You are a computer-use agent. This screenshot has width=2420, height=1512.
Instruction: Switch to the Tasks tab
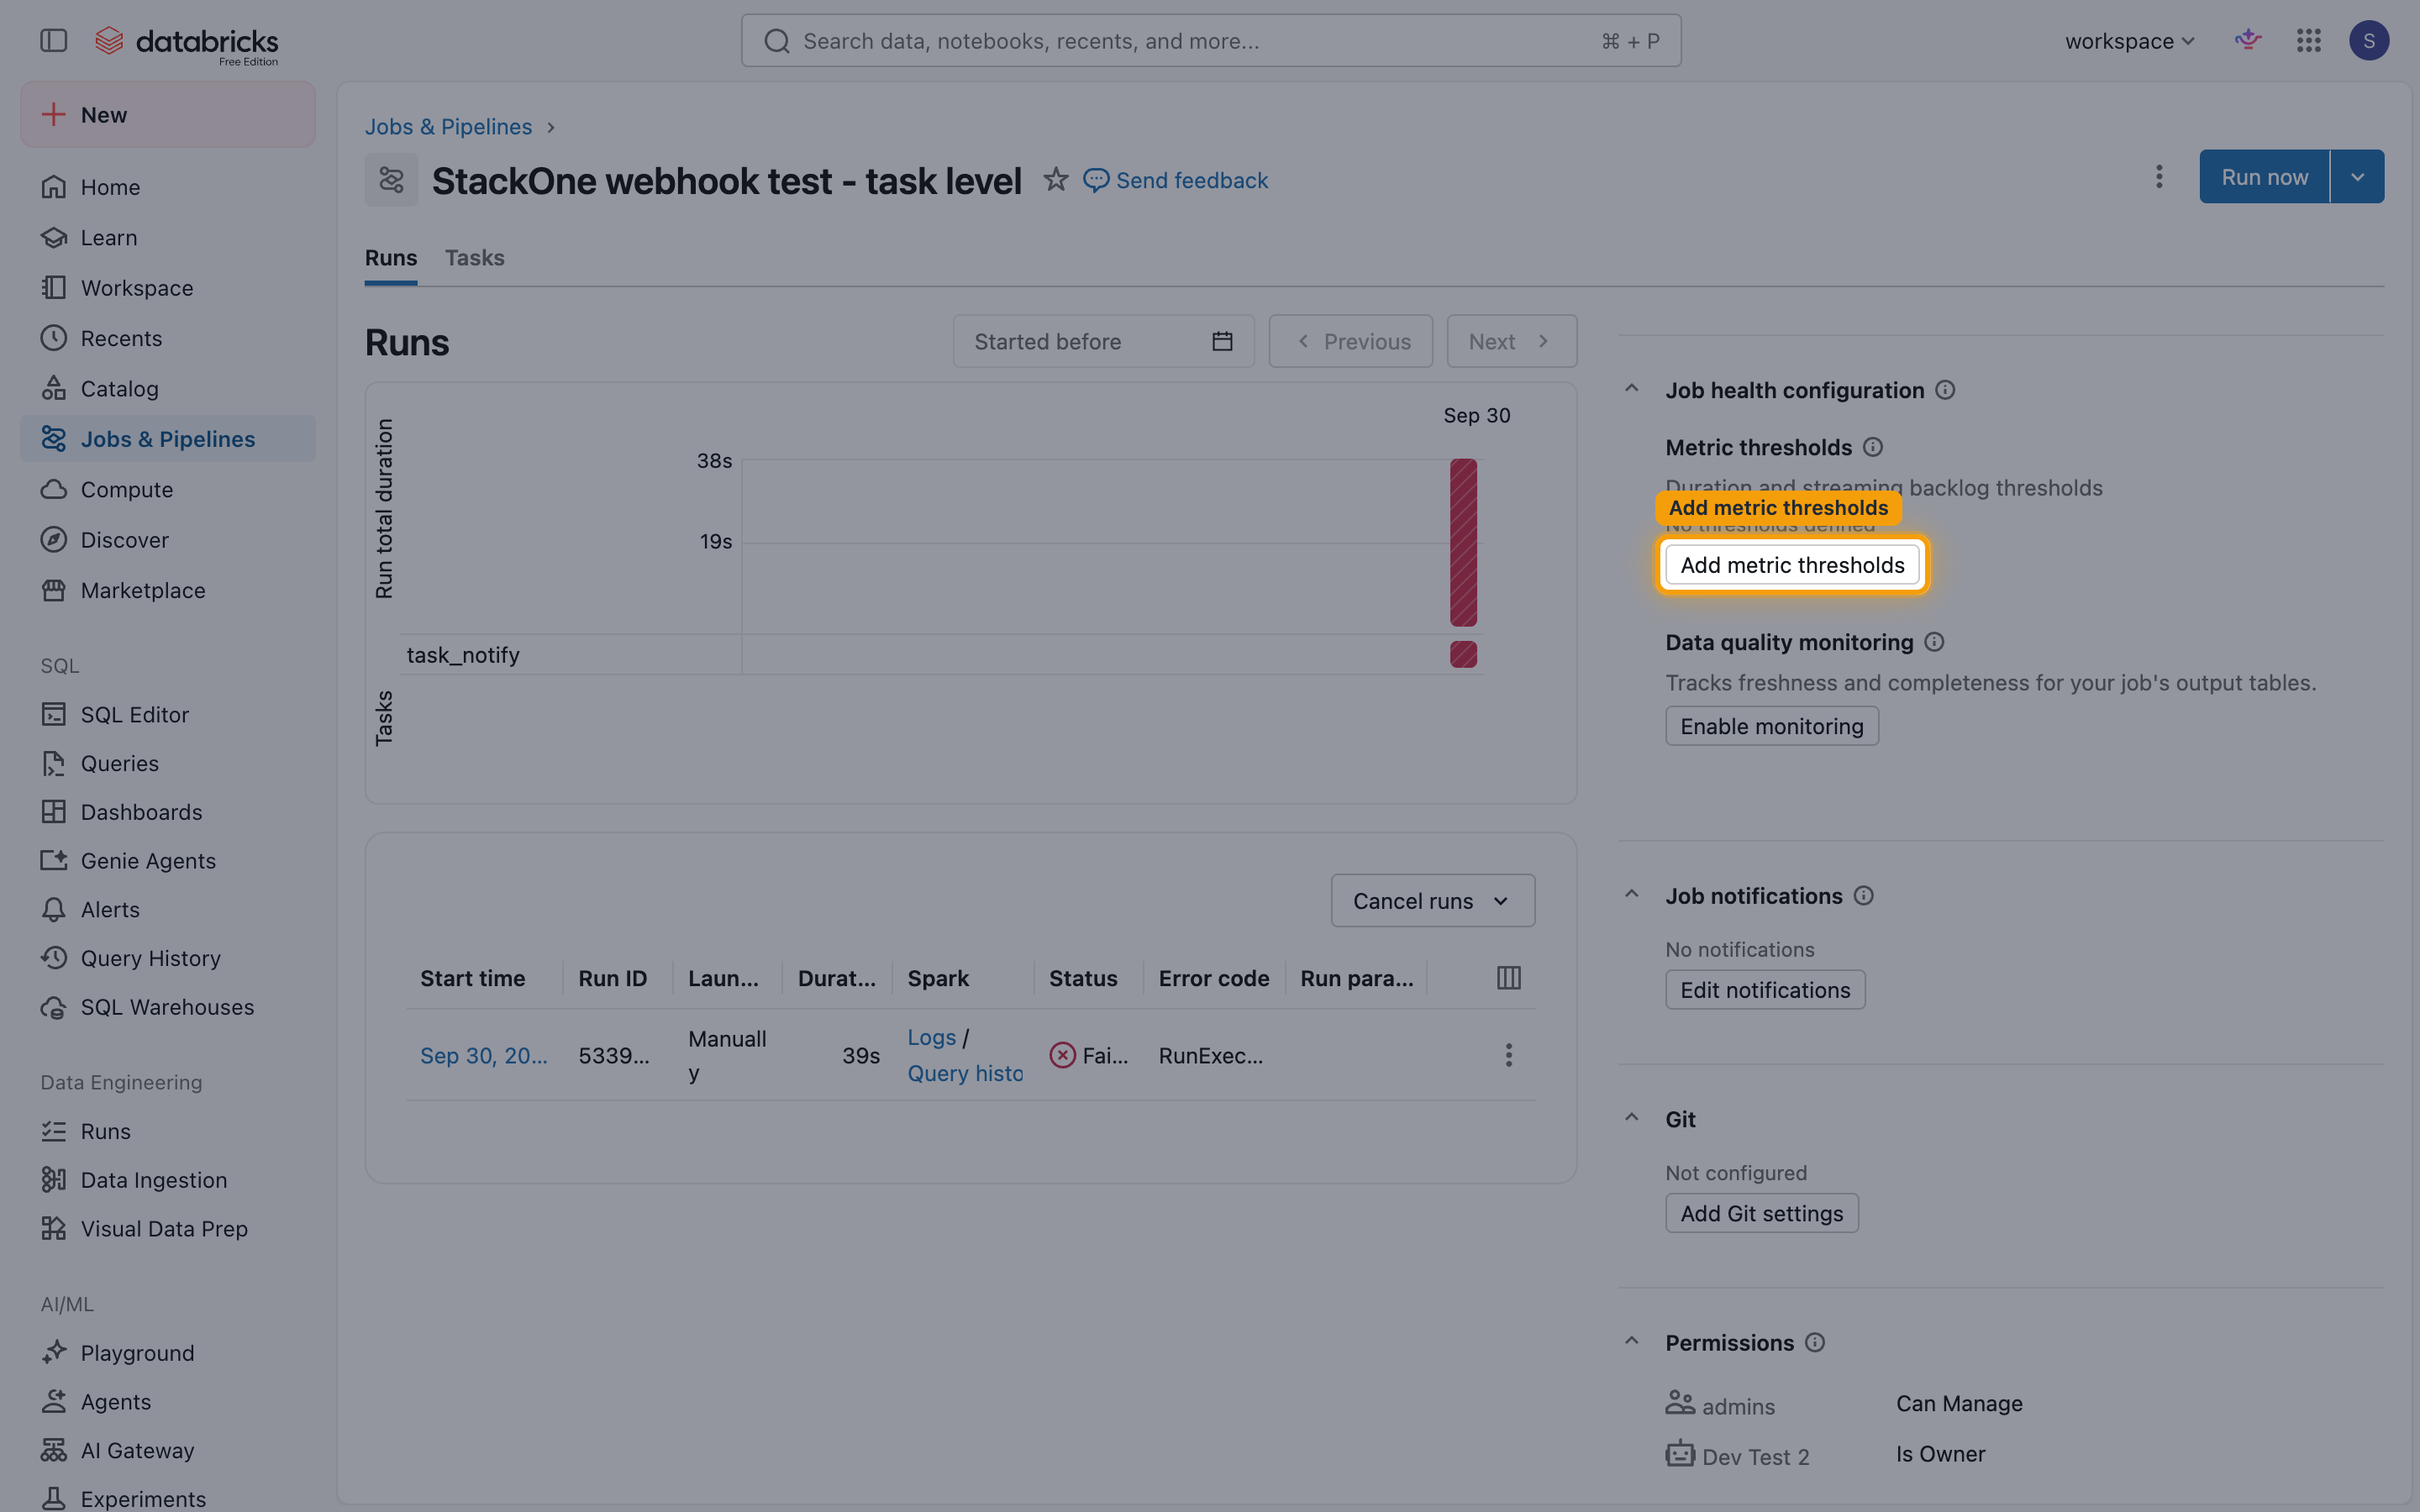click(x=474, y=258)
